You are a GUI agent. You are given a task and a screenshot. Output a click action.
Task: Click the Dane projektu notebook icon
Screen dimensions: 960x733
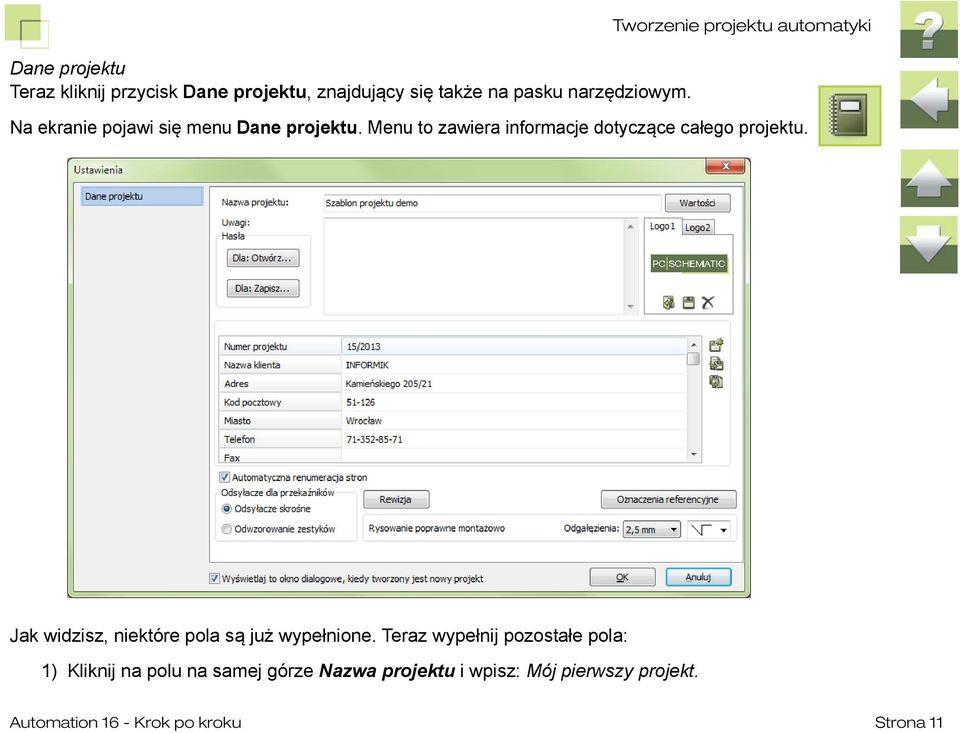pos(849,116)
